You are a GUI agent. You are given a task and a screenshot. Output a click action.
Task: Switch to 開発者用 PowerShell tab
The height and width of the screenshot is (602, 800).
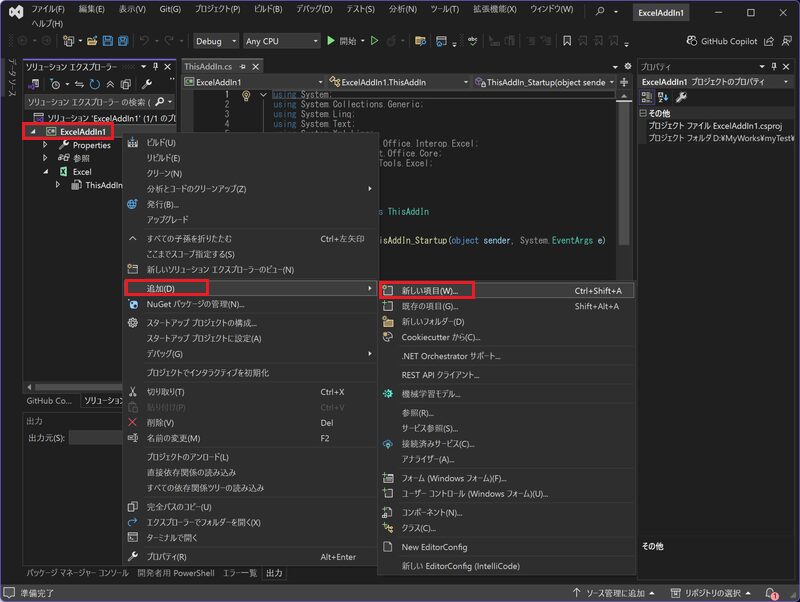(175, 573)
